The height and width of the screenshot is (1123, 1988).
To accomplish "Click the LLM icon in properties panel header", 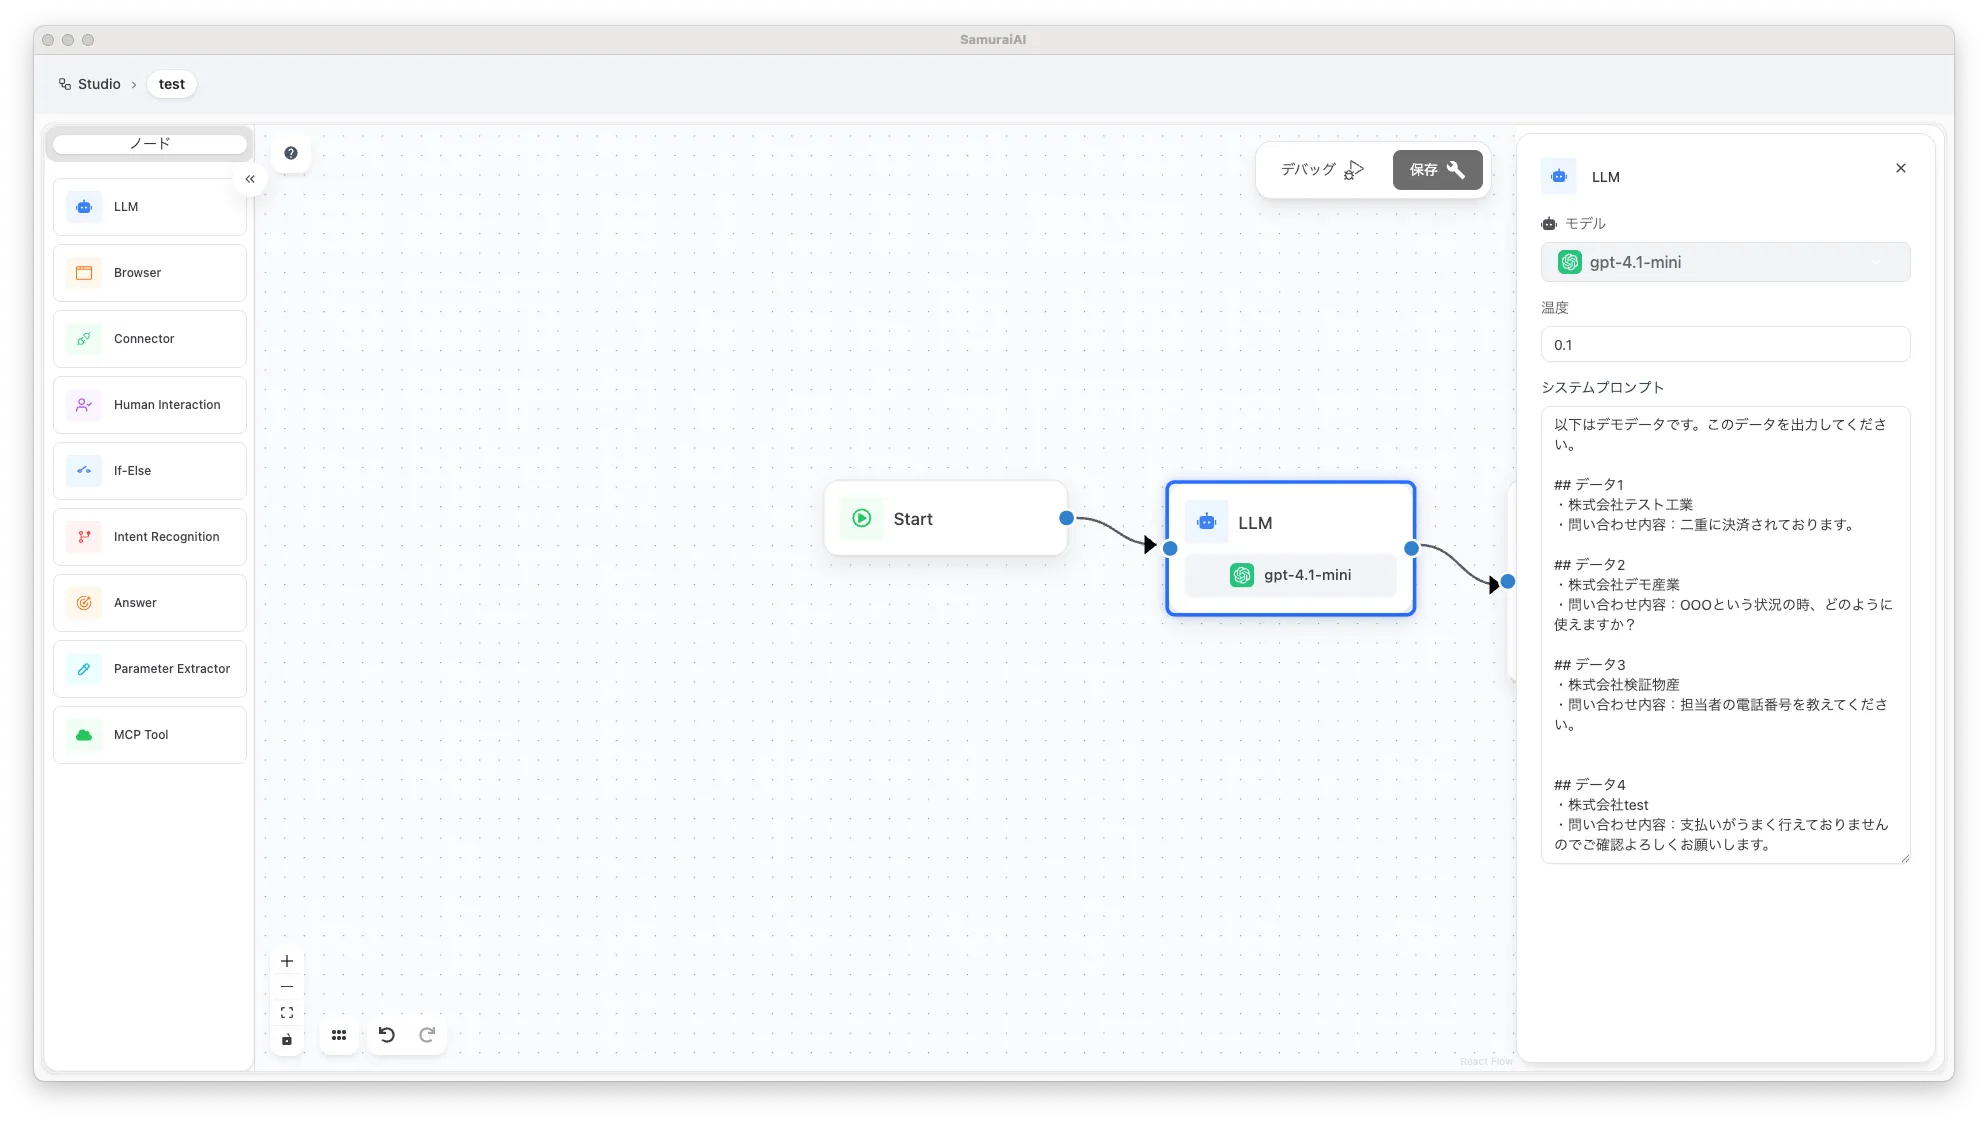I will 1559,176.
